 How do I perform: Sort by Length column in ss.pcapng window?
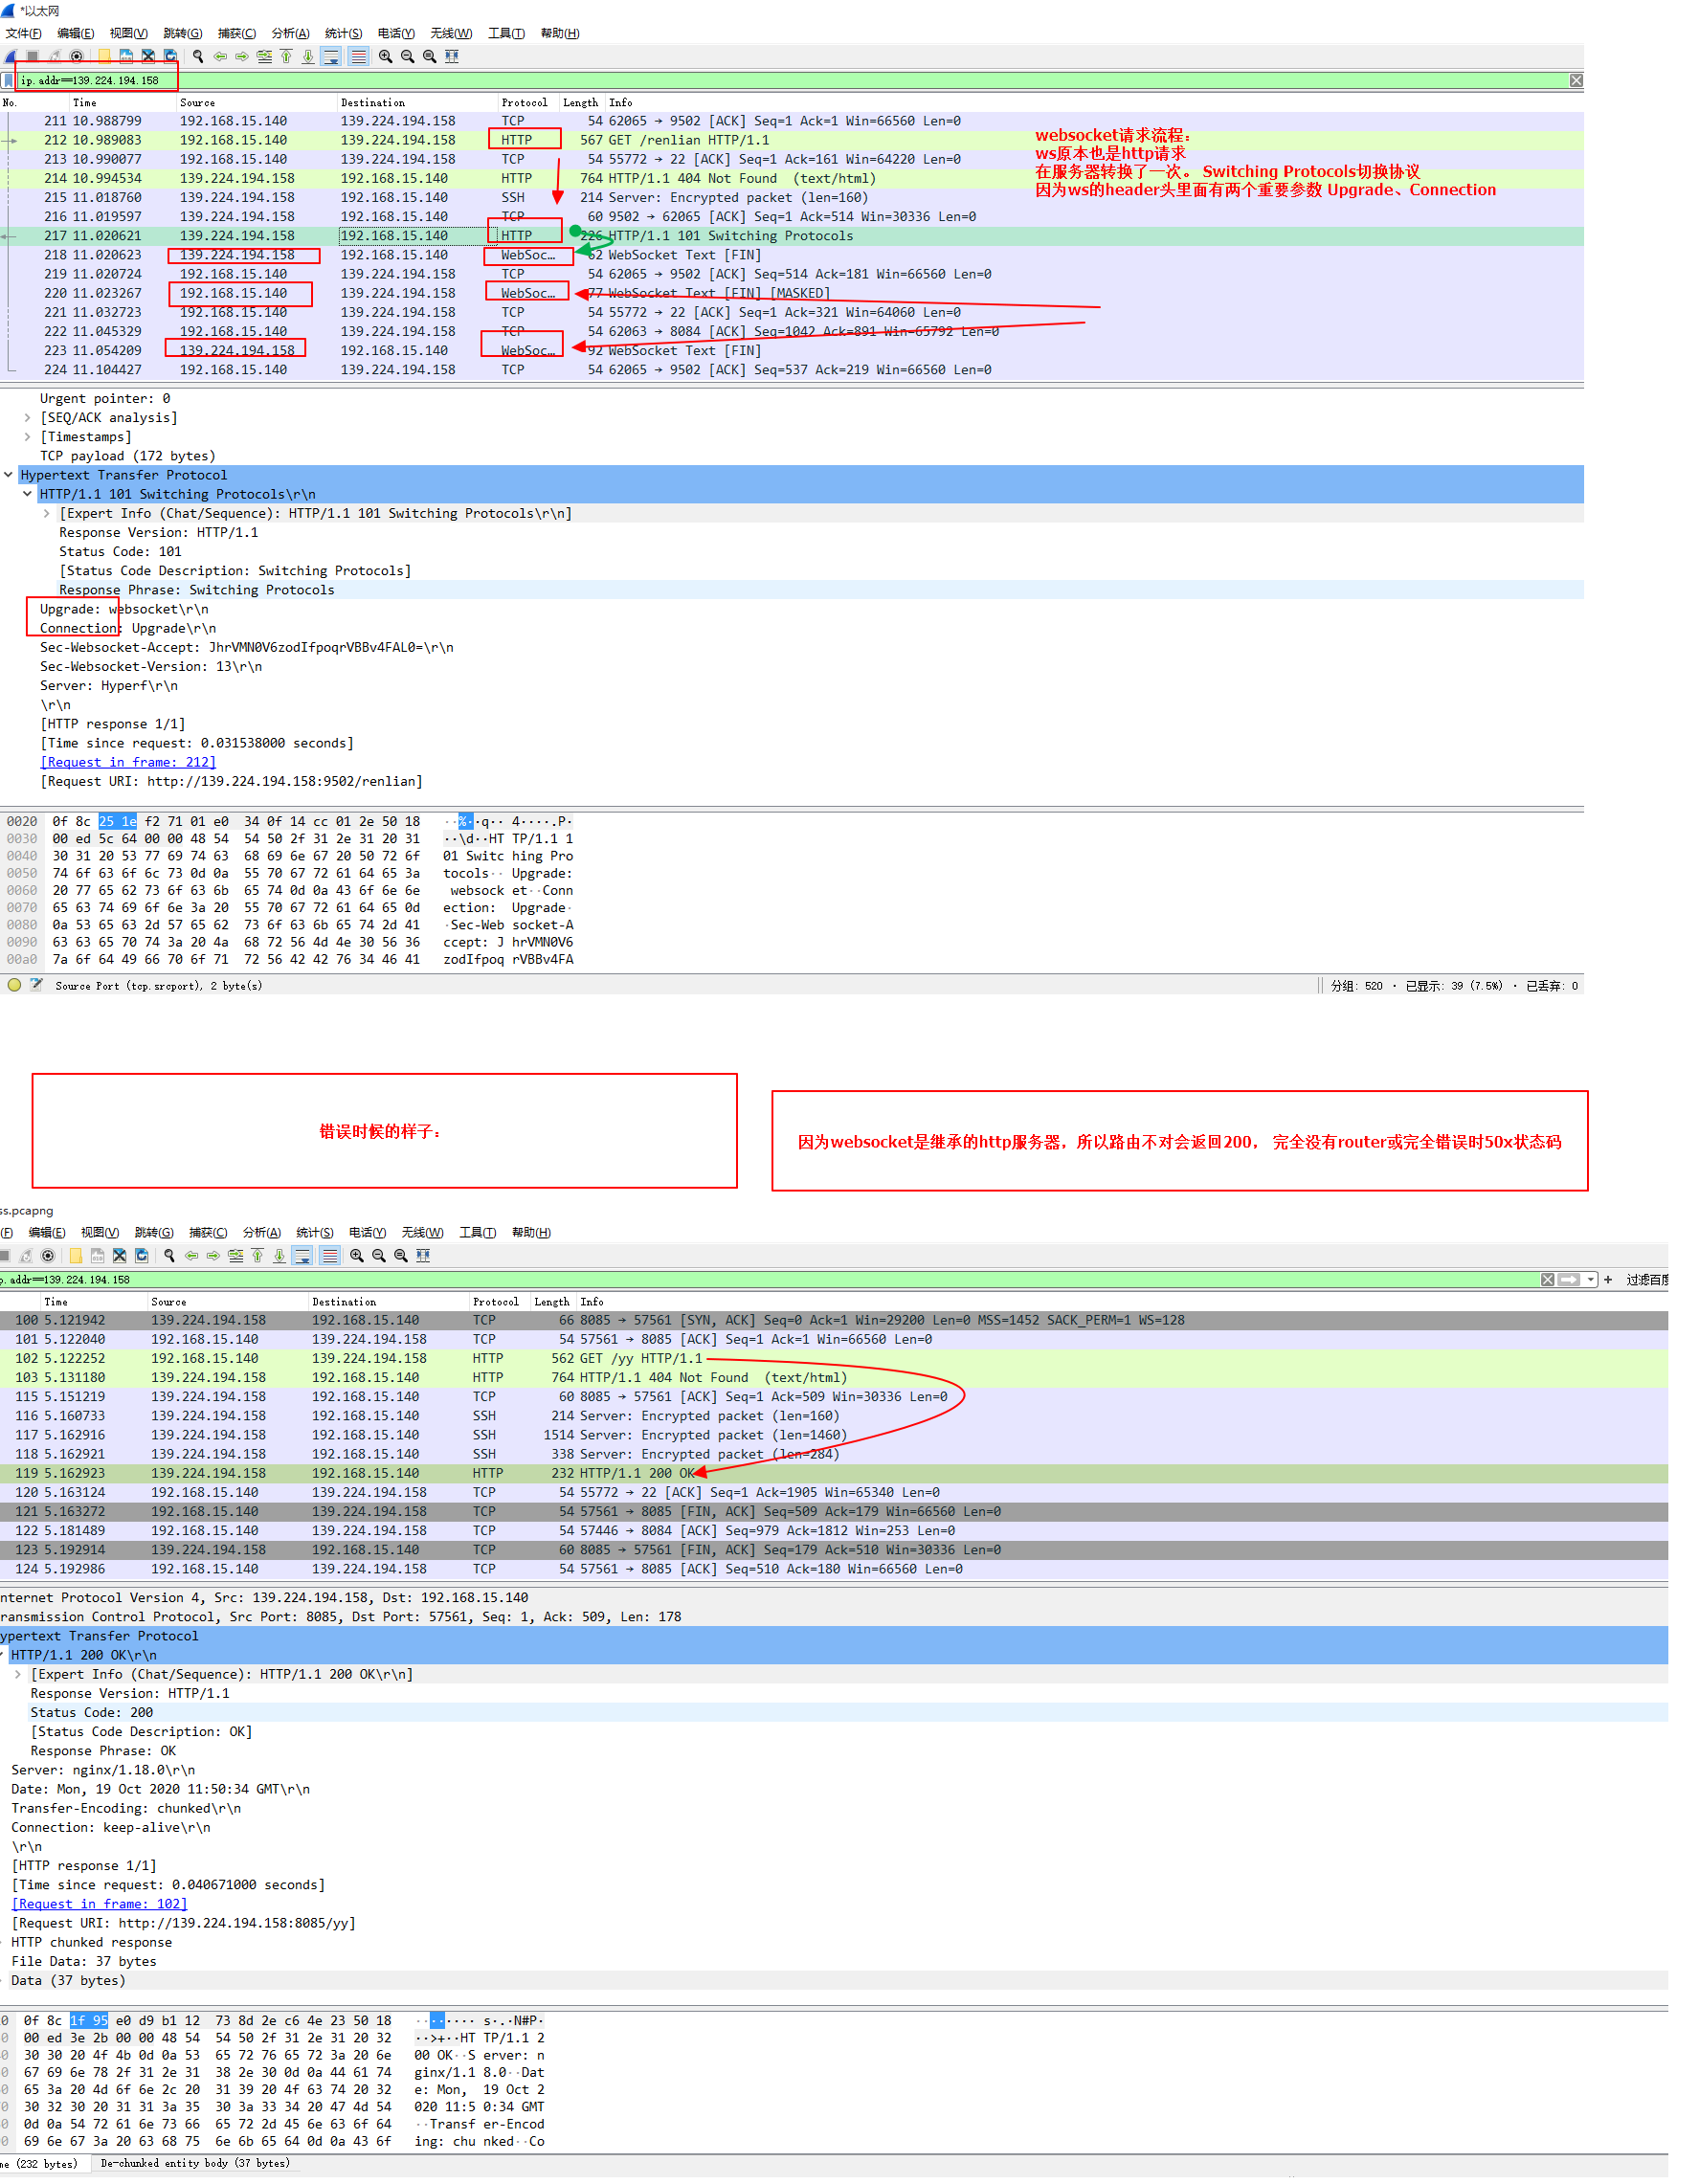click(552, 1302)
